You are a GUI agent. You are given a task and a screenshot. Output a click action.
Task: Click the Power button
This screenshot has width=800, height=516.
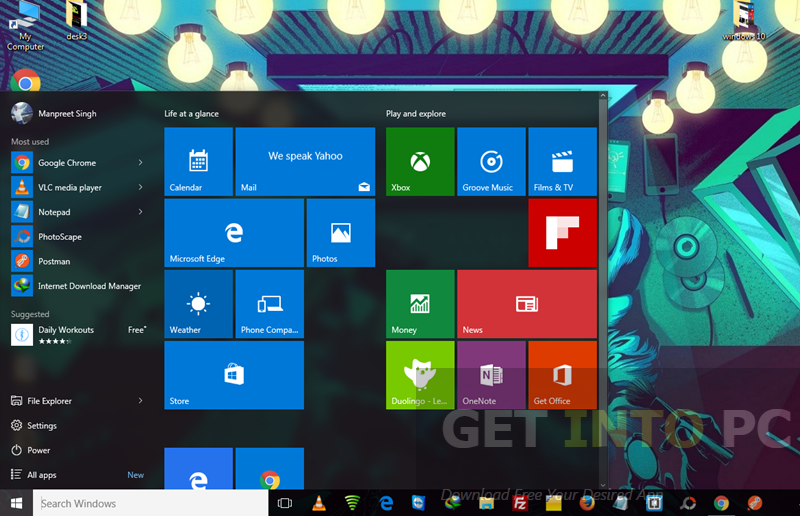click(39, 450)
